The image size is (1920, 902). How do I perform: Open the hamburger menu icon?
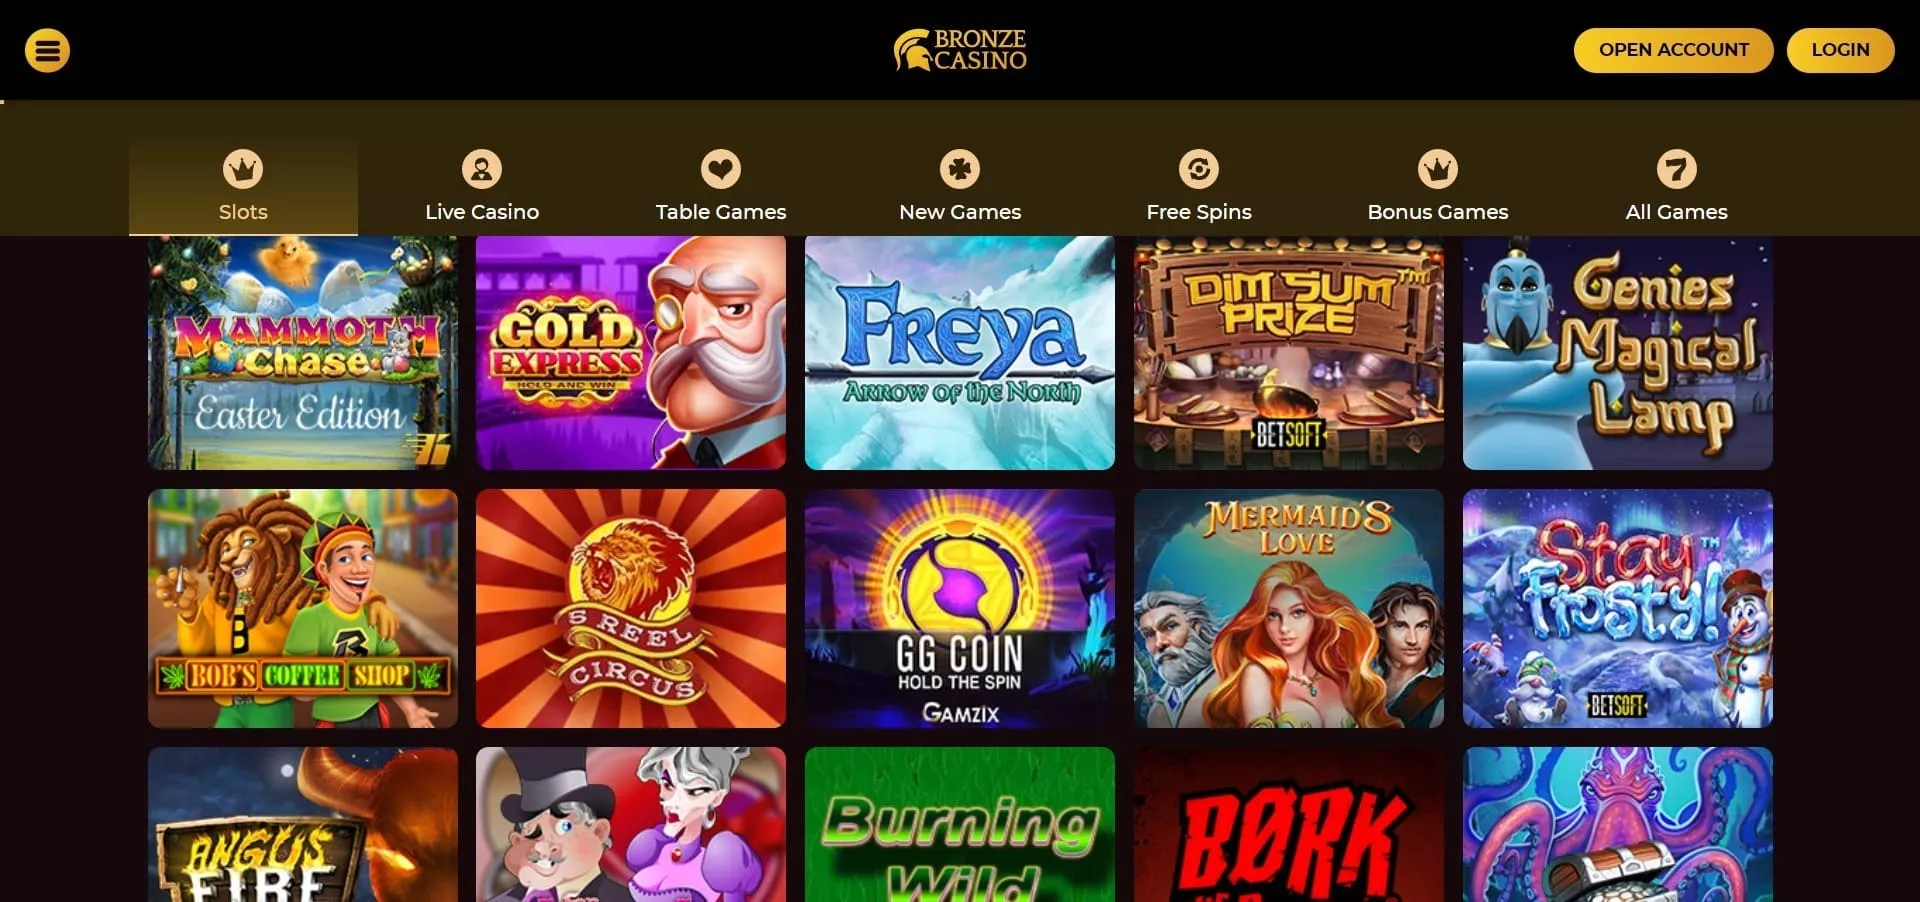click(47, 50)
